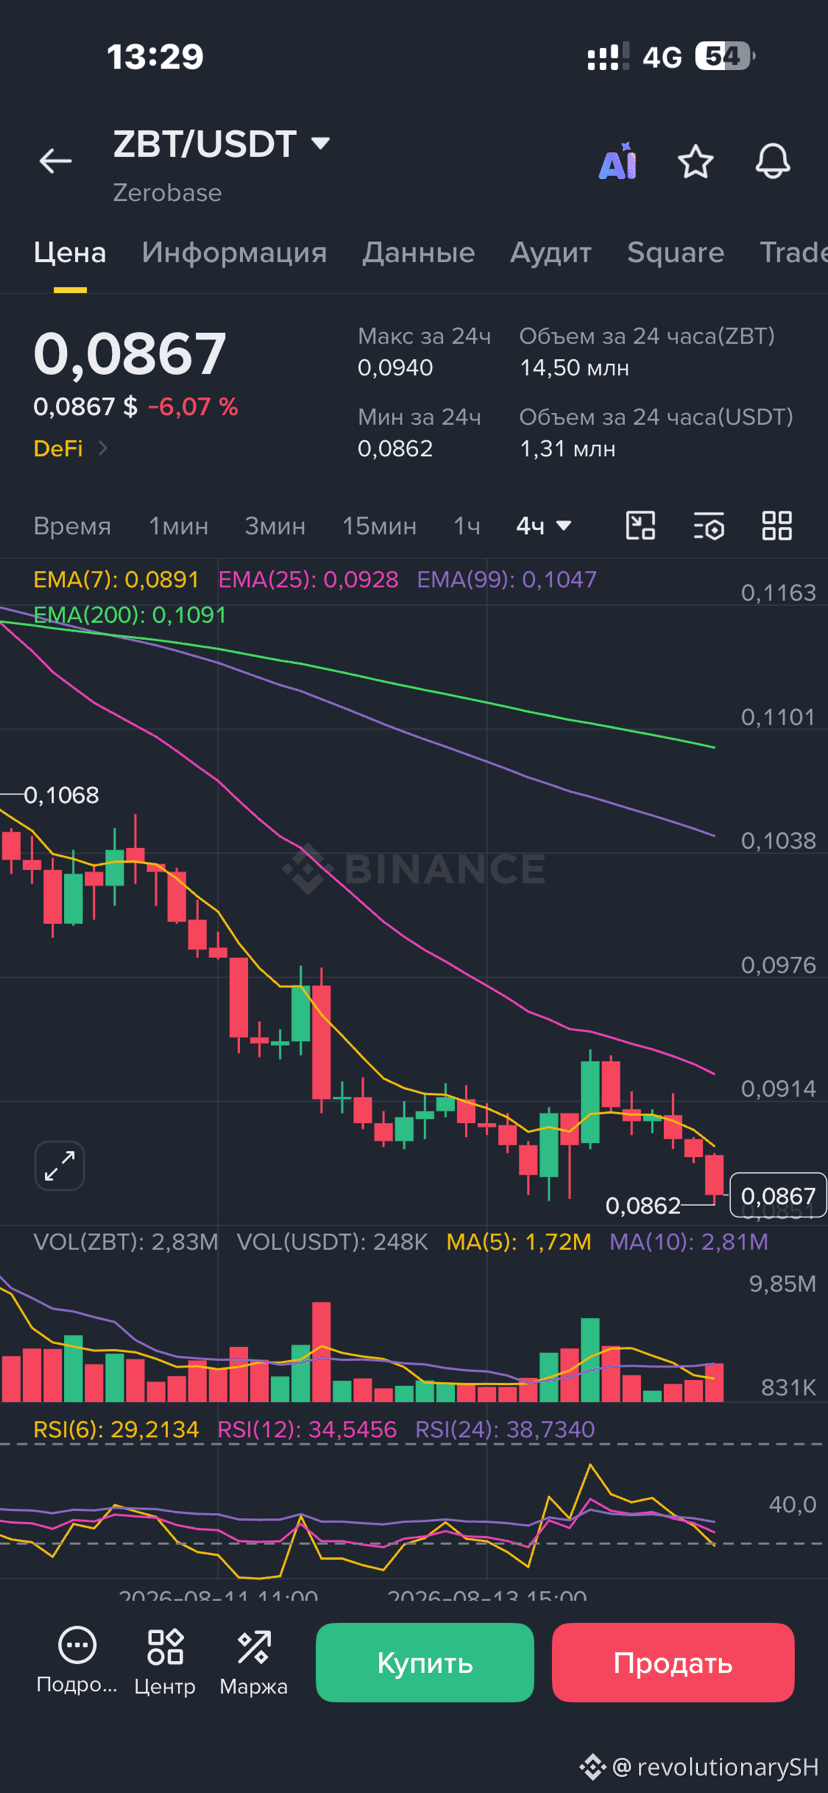Tap the VOL(USDT): 248K label
This screenshot has width=828, height=1793.
coord(332,1242)
